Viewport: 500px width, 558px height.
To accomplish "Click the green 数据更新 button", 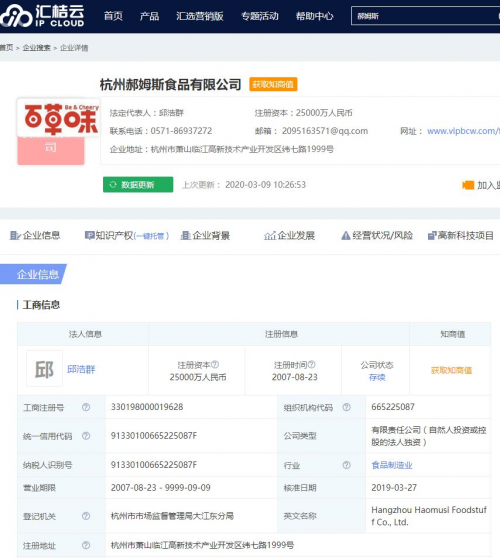I will (x=138, y=185).
